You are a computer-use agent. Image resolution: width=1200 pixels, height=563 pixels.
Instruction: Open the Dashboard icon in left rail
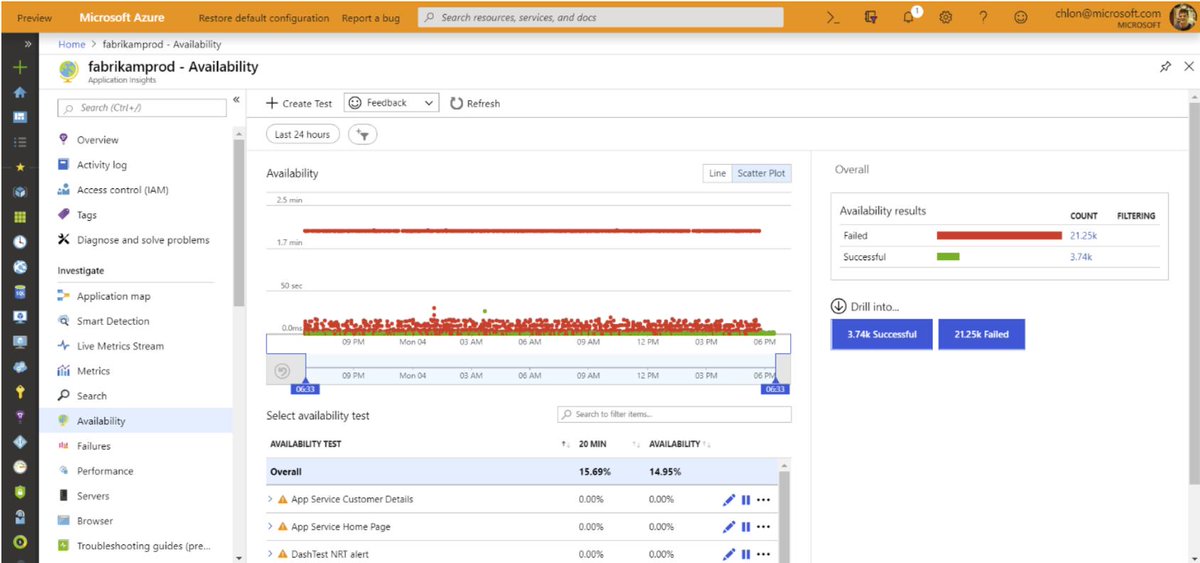pos(19,117)
